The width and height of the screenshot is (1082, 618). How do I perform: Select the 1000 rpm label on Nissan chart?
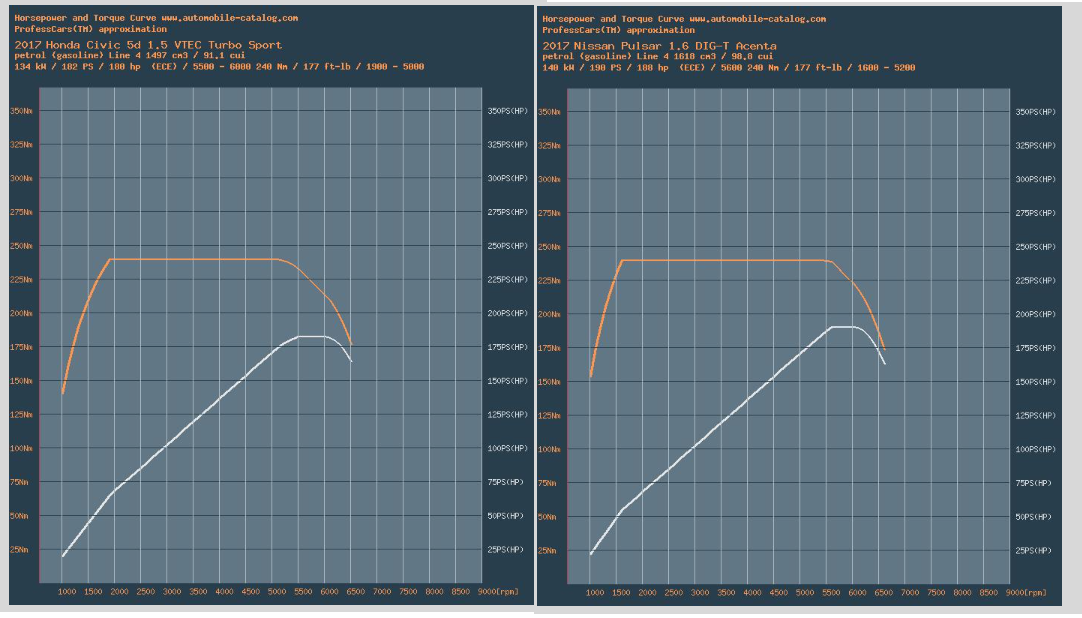[x=594, y=593]
